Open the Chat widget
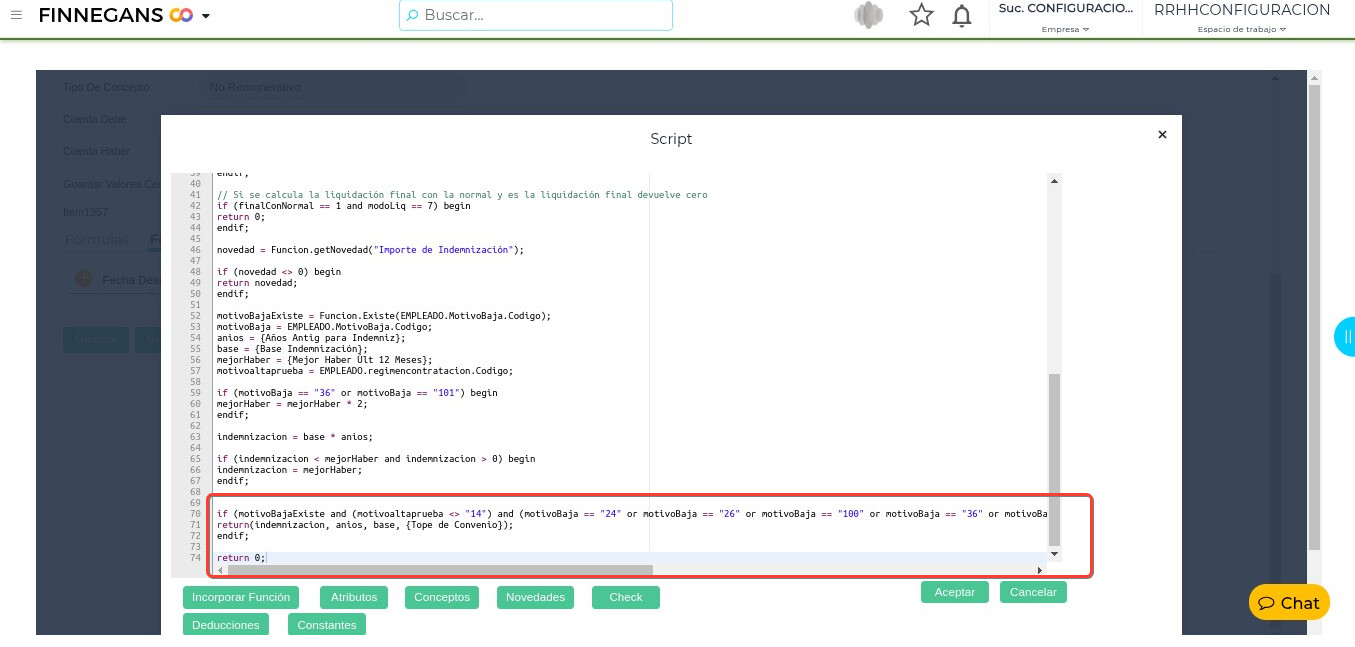Viewport: 1355px width, 647px height. [1289, 603]
